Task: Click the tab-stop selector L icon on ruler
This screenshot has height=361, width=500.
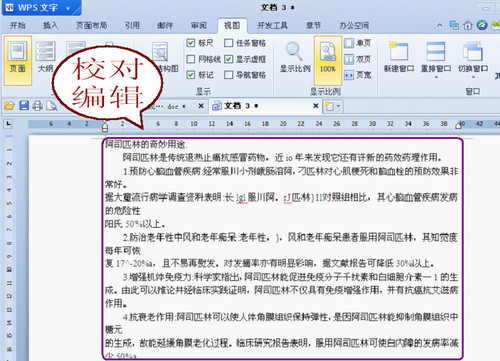Action: click(8, 124)
